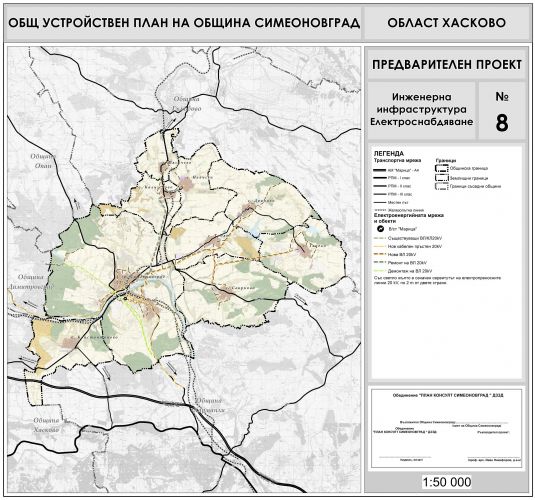Click the Землищни граници boundary symbol
535x500 pixels.
442,178
